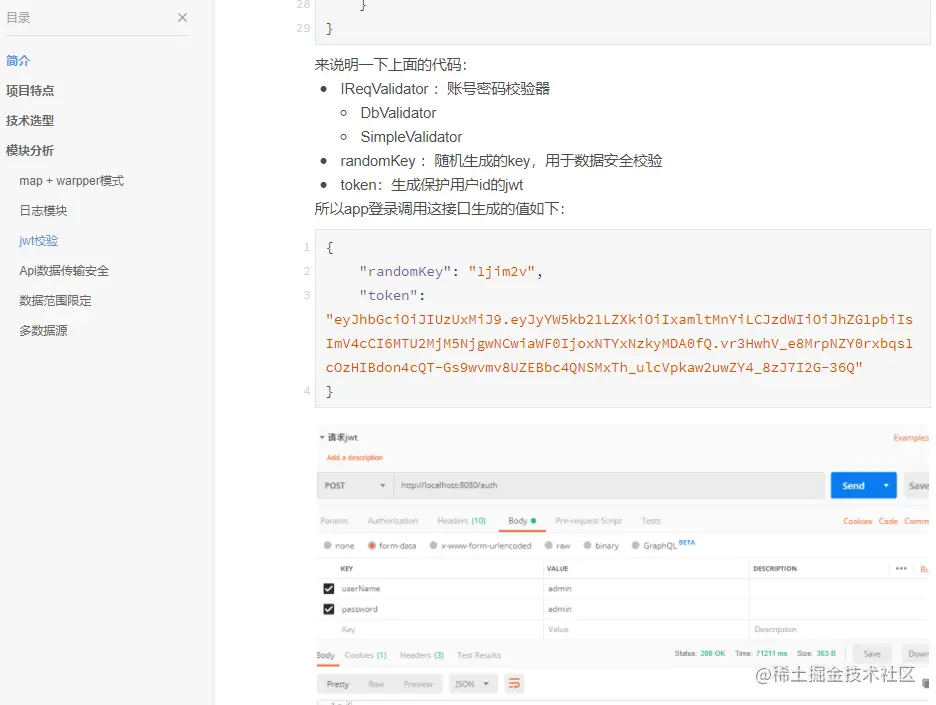Select x-www-form-urlencoded radio option
The image size is (936, 705).
click(433, 545)
